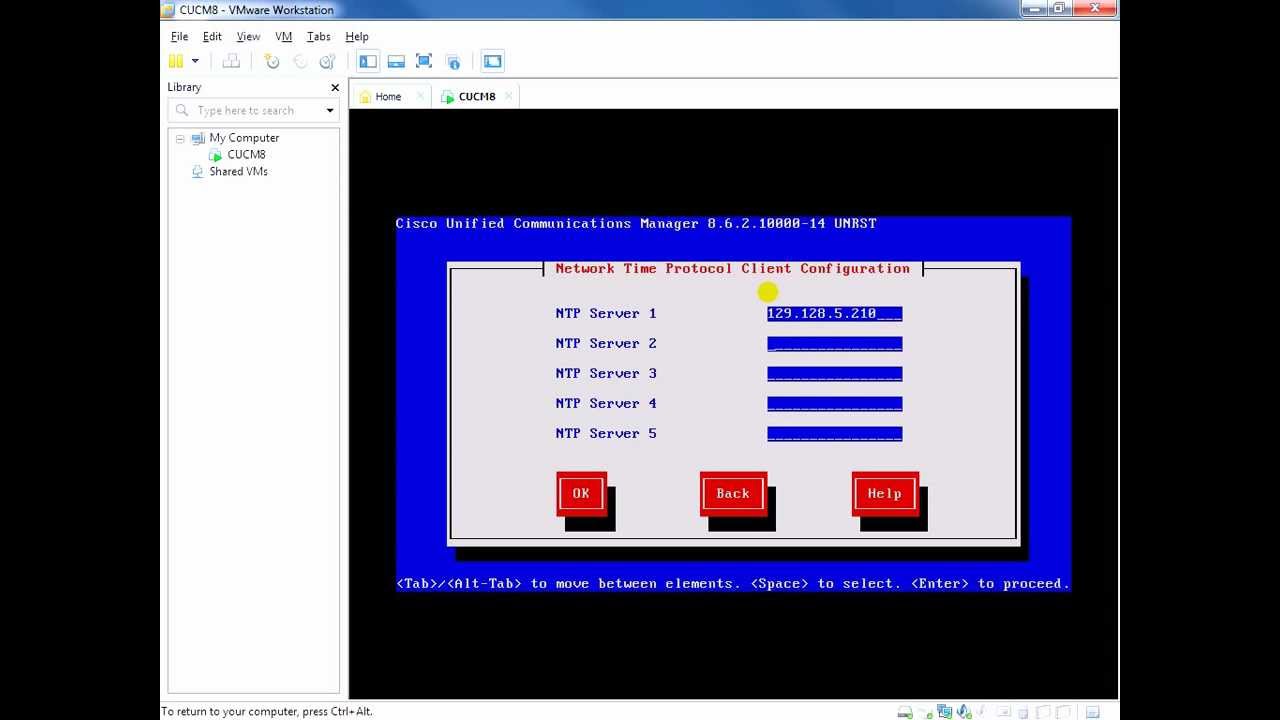The image size is (1280, 720).
Task: Select the CUCM8 virtual machine in library
Action: point(246,154)
